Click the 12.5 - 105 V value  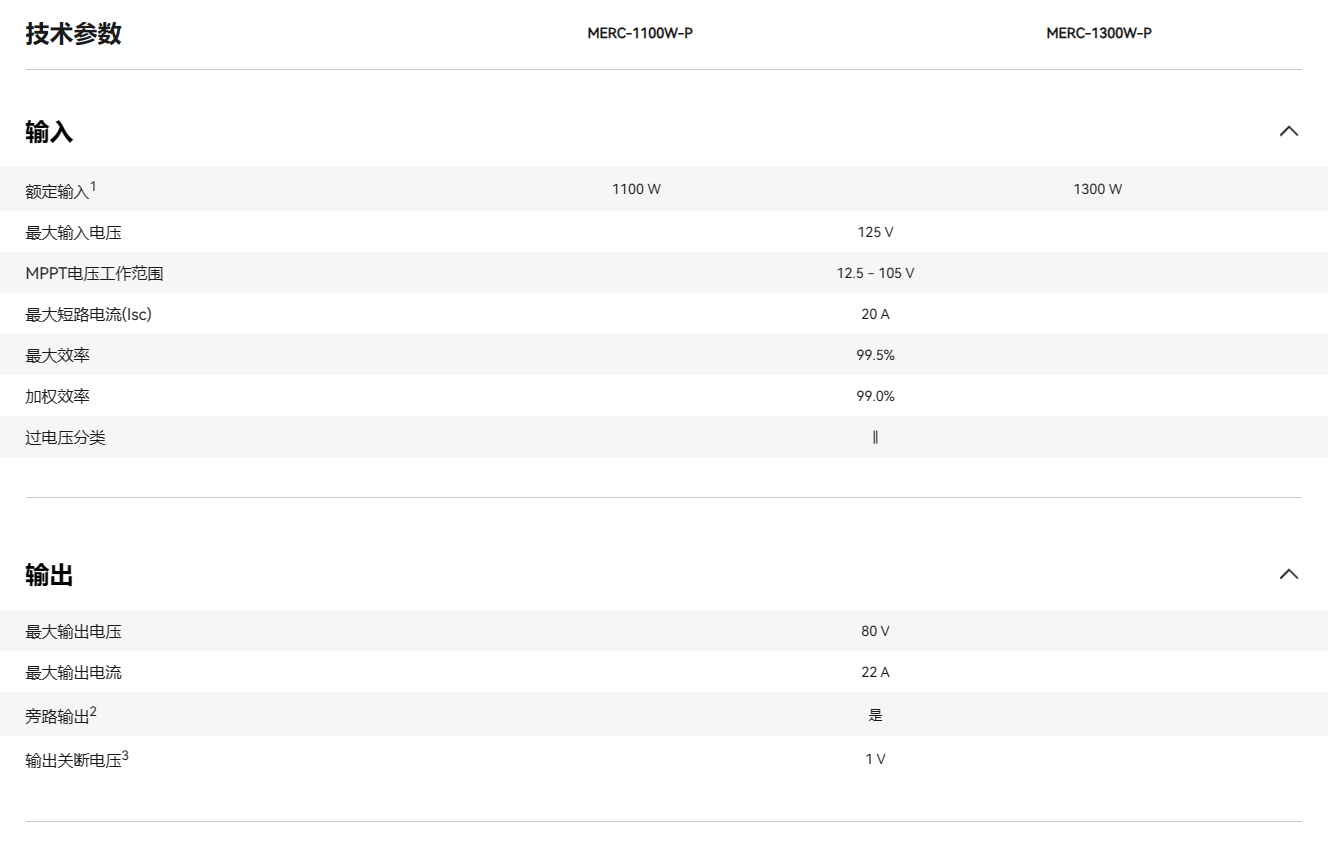click(x=875, y=273)
